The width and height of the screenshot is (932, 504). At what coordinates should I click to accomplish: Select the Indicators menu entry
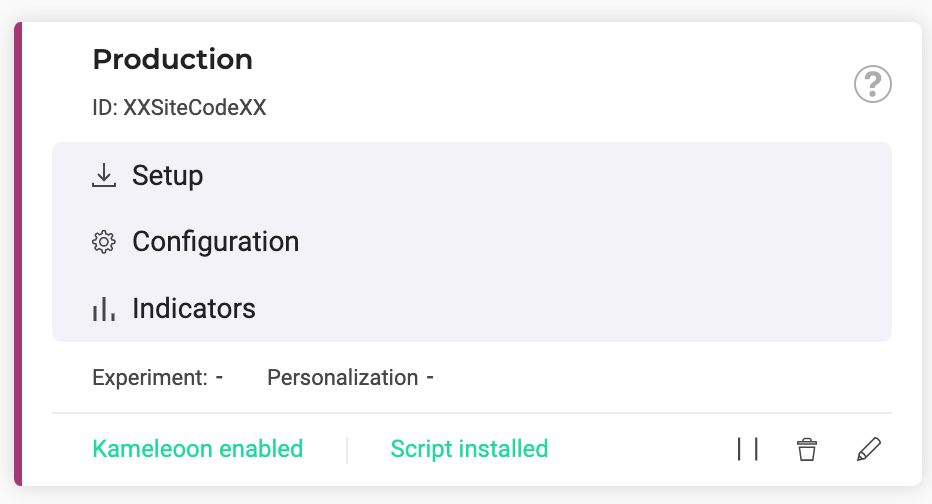click(194, 308)
